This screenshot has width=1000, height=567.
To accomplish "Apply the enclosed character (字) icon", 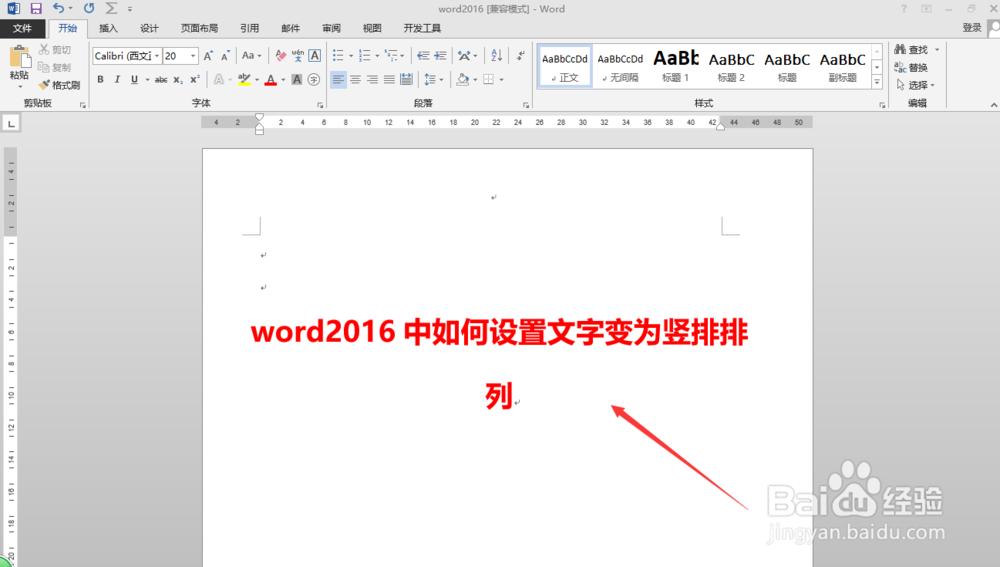I will 314,80.
